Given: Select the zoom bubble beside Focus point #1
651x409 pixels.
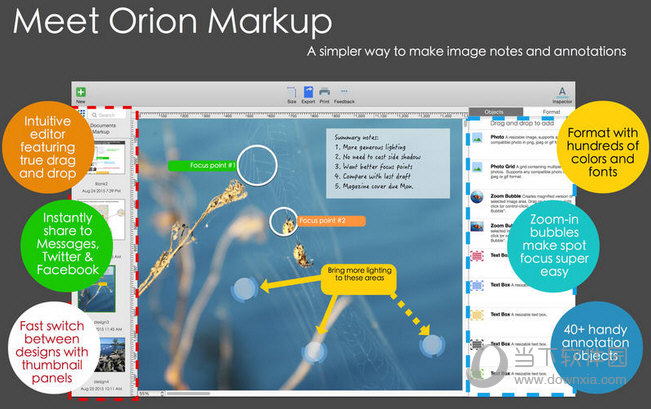Looking at the screenshot, I should tap(257, 165).
